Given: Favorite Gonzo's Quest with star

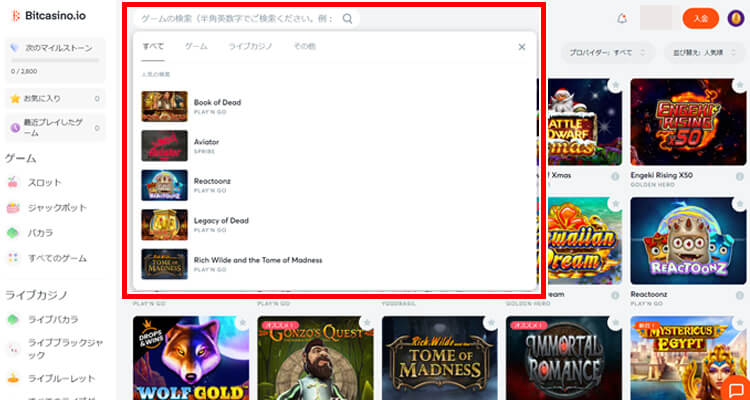Looking at the screenshot, I should 366,322.
